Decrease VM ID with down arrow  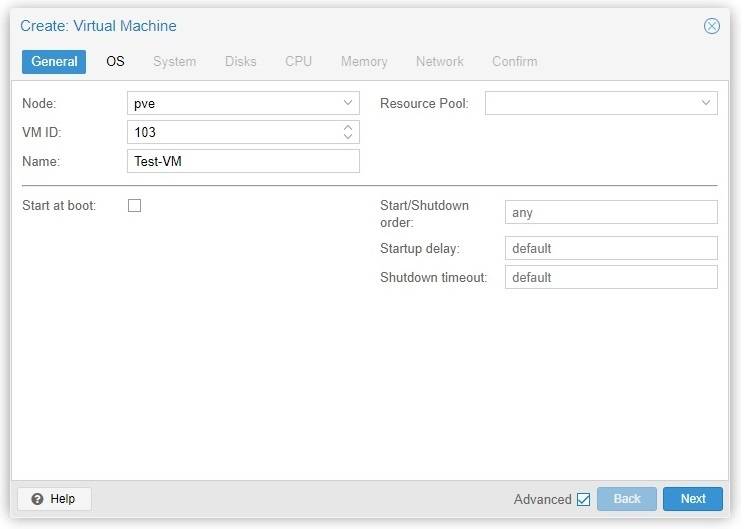click(347, 137)
